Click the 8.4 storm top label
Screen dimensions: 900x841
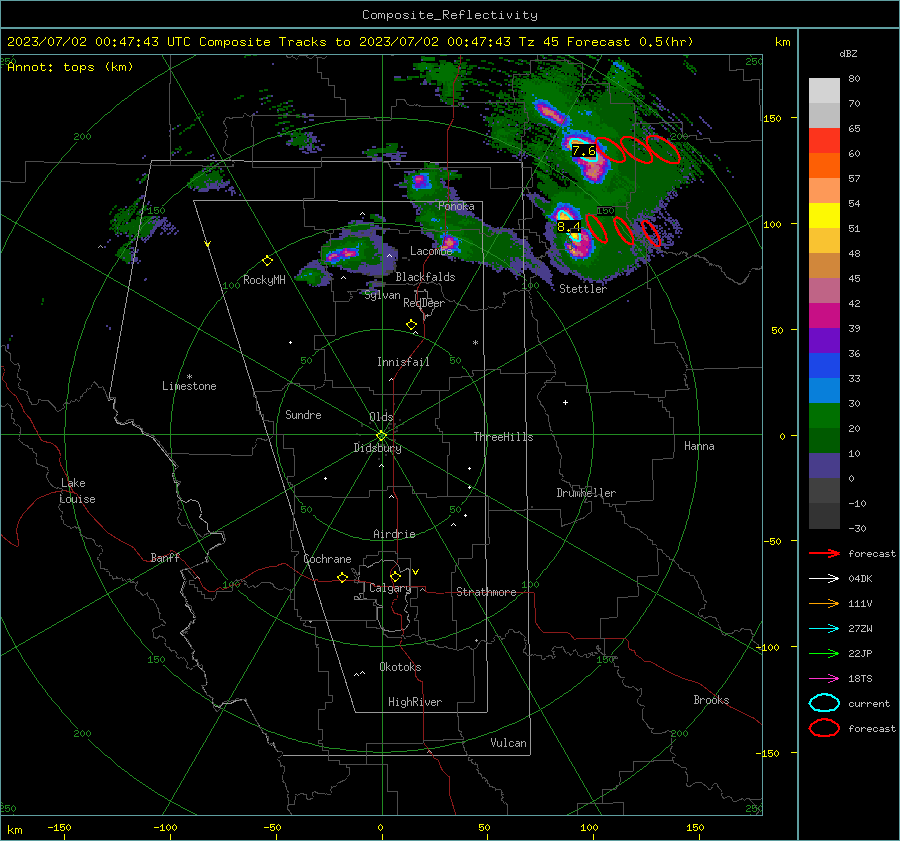click(569, 226)
